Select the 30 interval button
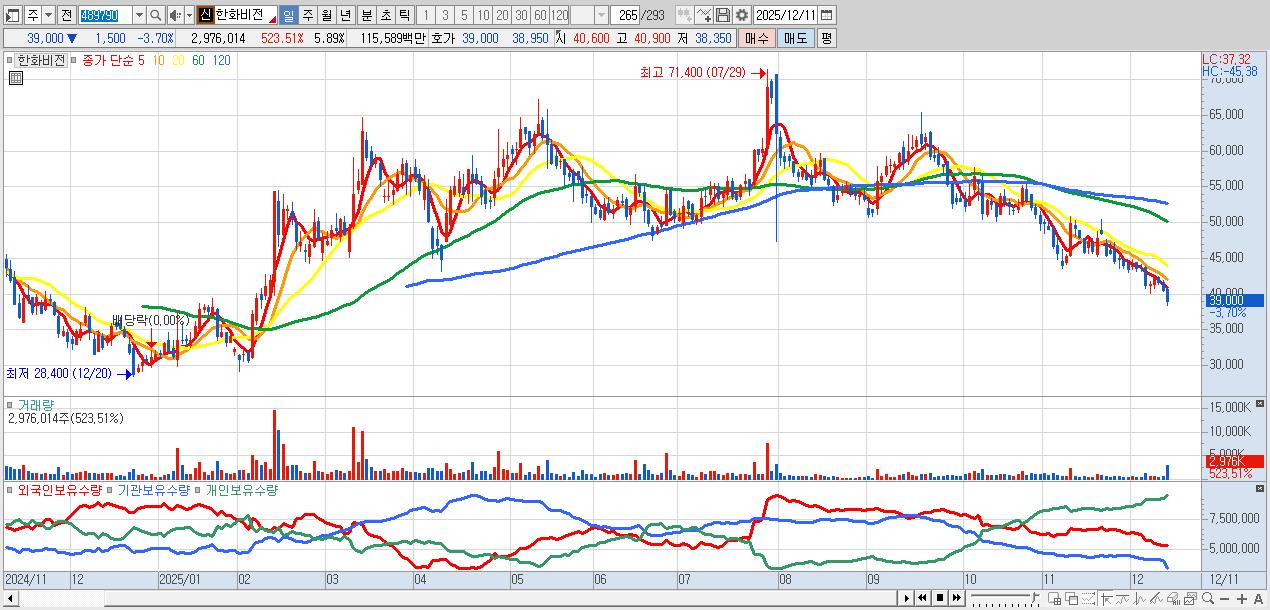Image resolution: width=1270 pixels, height=610 pixels. pos(521,15)
